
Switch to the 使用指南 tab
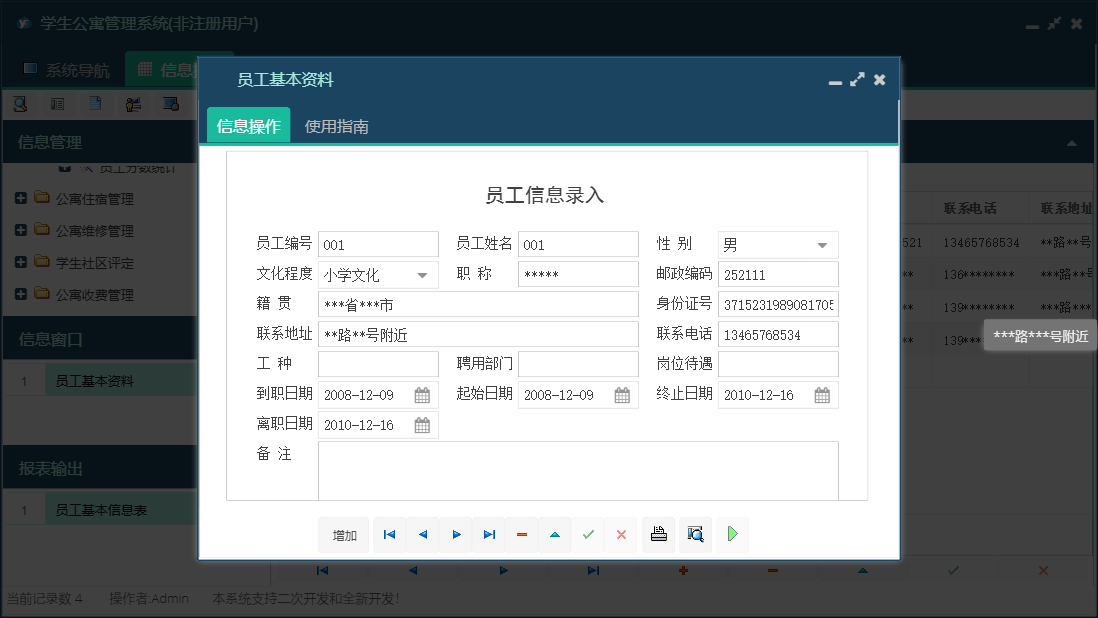(338, 128)
